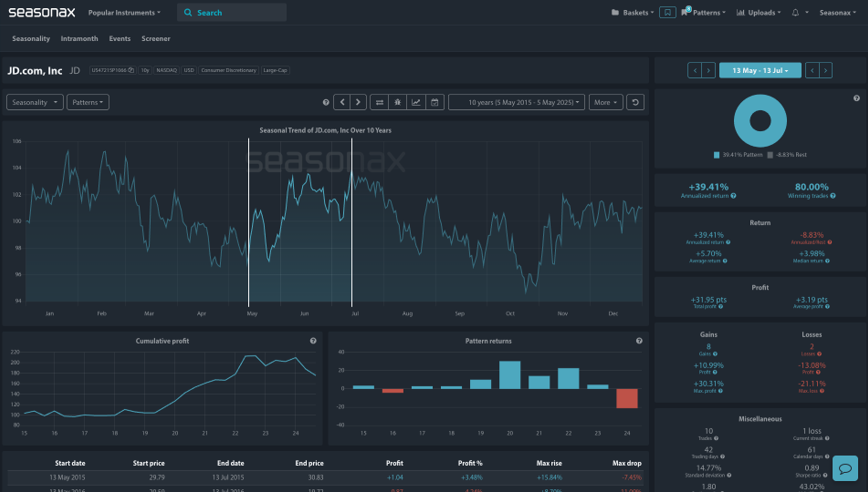Switch to Seasonality tab
868x493 pixels.
pyautogui.click(x=31, y=39)
